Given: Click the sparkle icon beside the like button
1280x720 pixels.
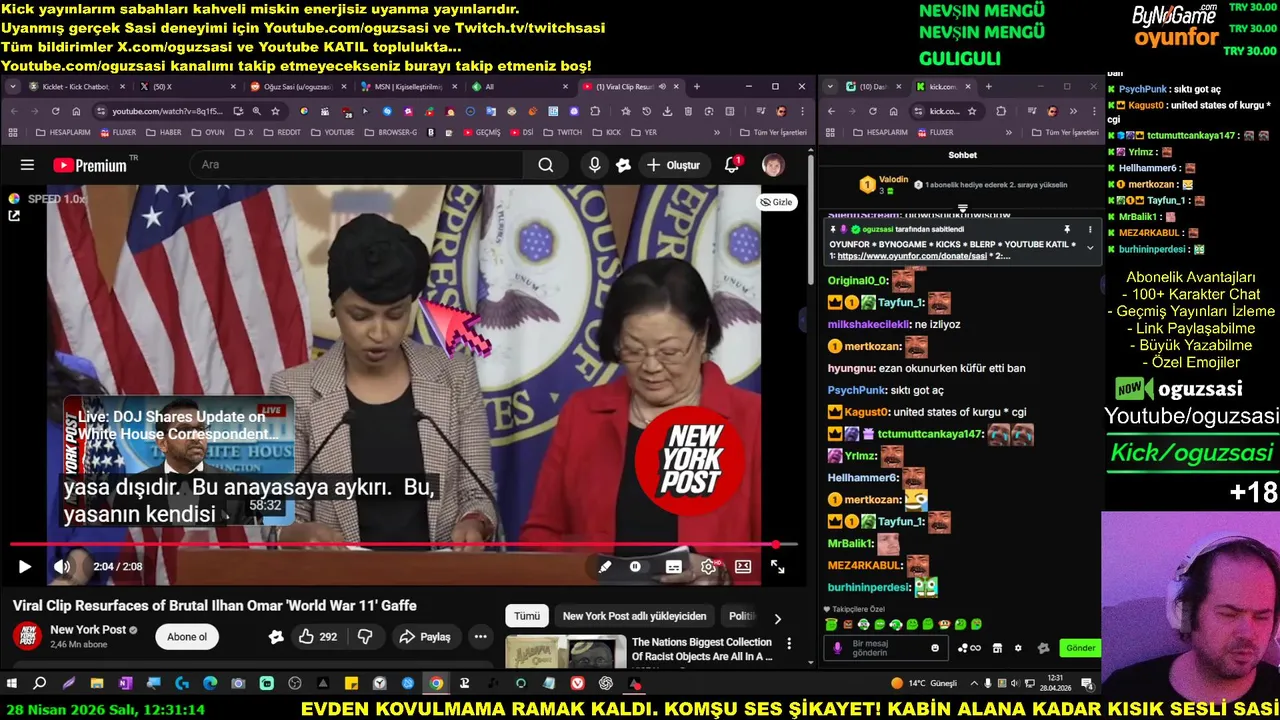Looking at the screenshot, I should coord(276,637).
